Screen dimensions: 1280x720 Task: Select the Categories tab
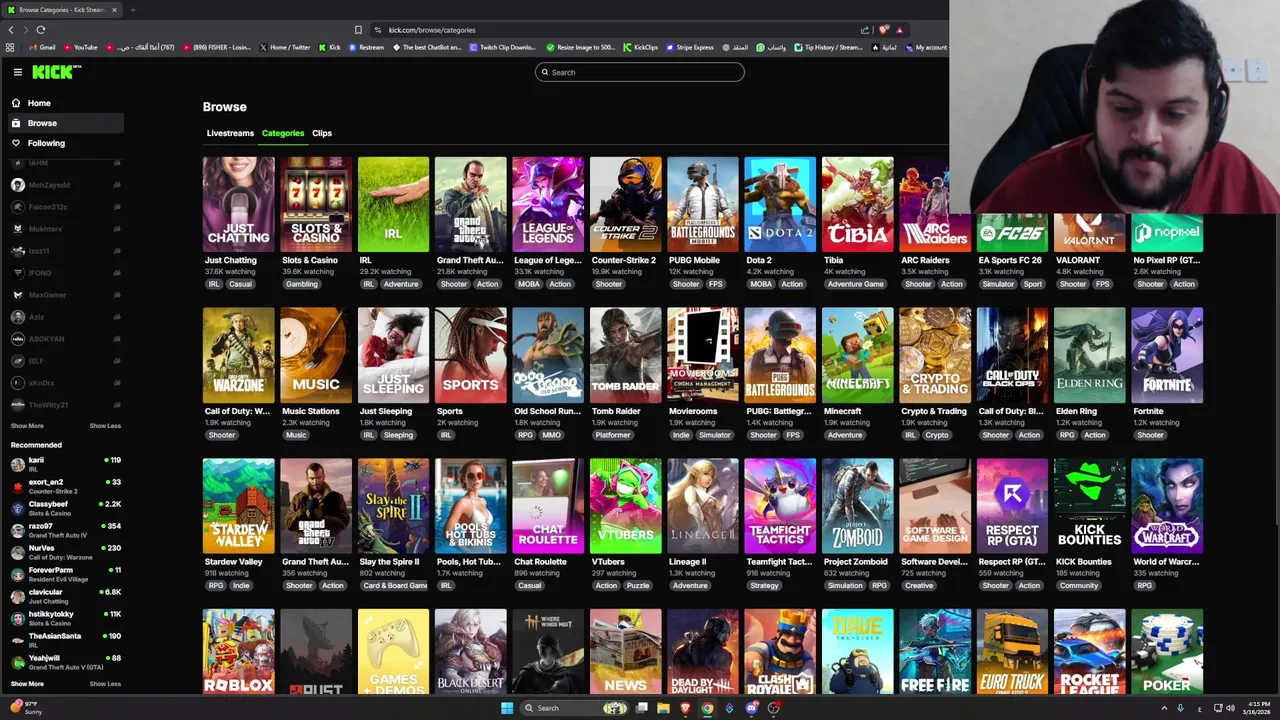pos(283,133)
